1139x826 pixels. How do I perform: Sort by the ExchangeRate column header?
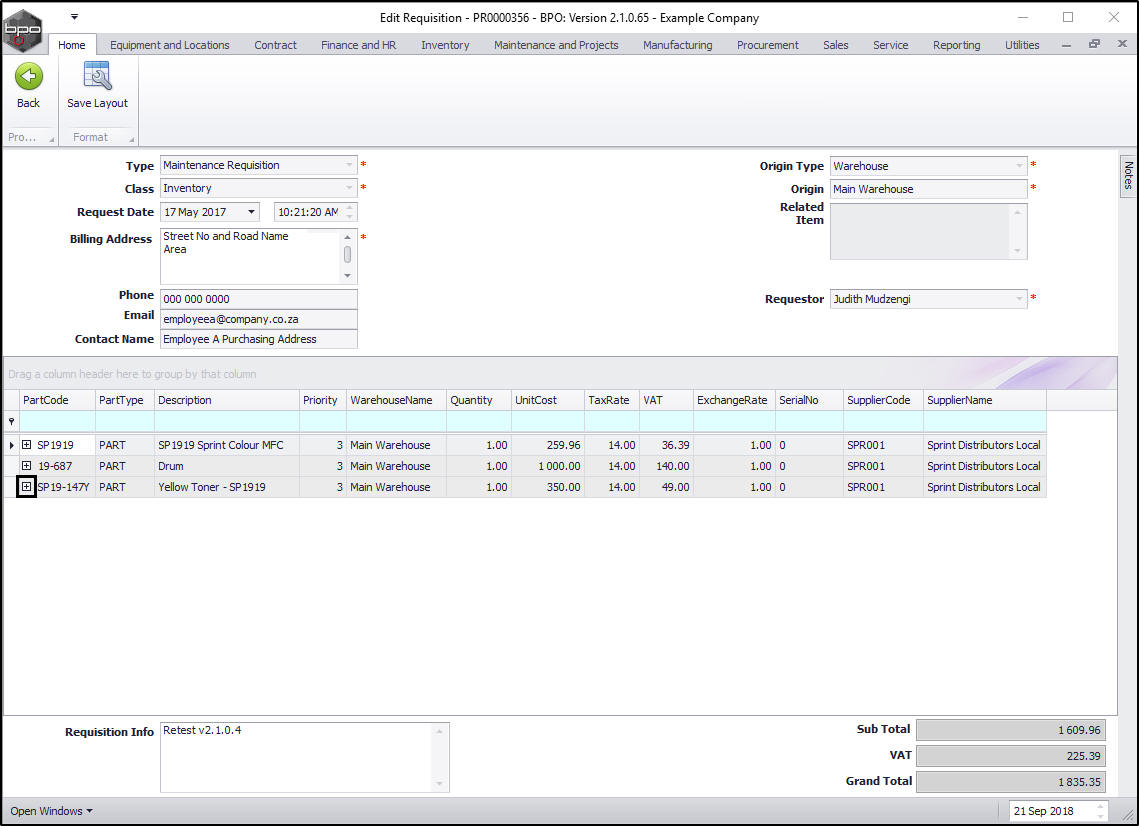pos(734,400)
